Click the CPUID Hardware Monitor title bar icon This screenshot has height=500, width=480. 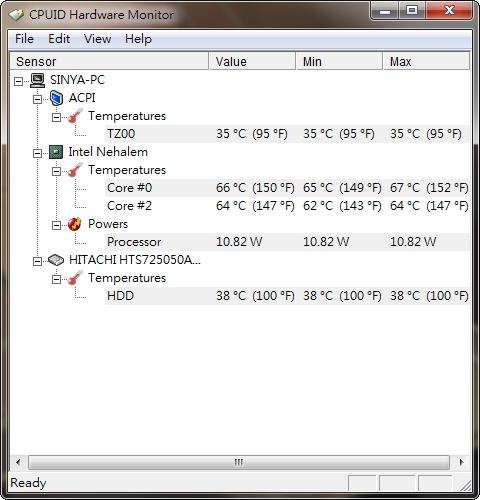(x=16, y=15)
